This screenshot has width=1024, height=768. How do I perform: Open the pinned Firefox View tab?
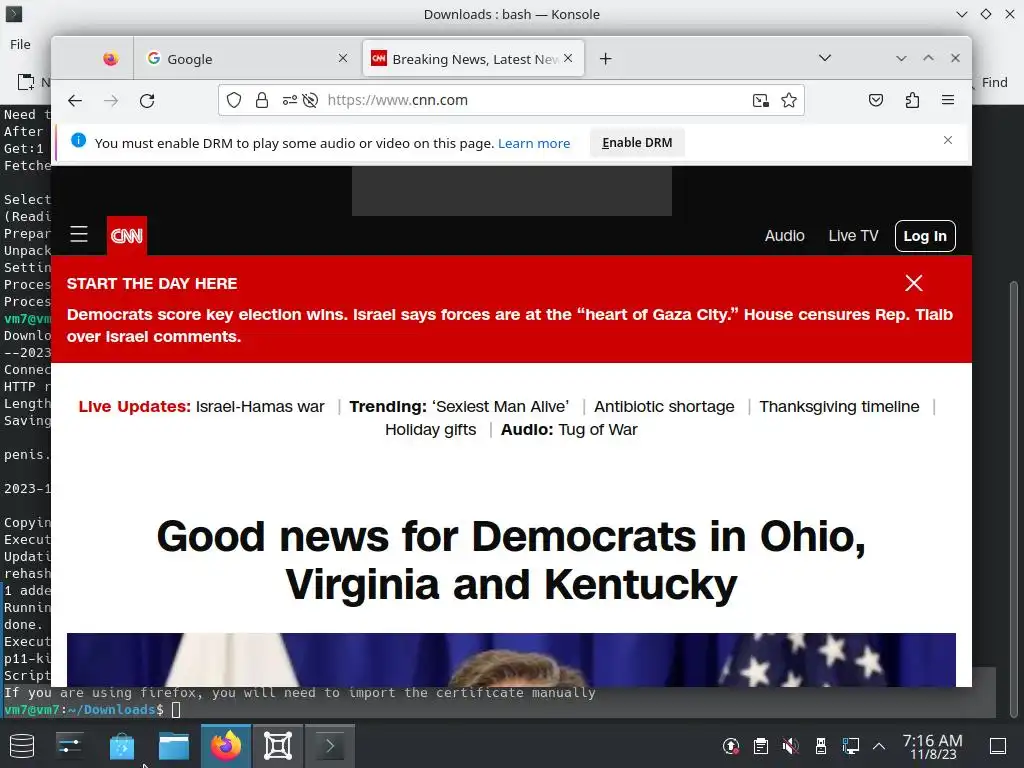(x=110, y=59)
